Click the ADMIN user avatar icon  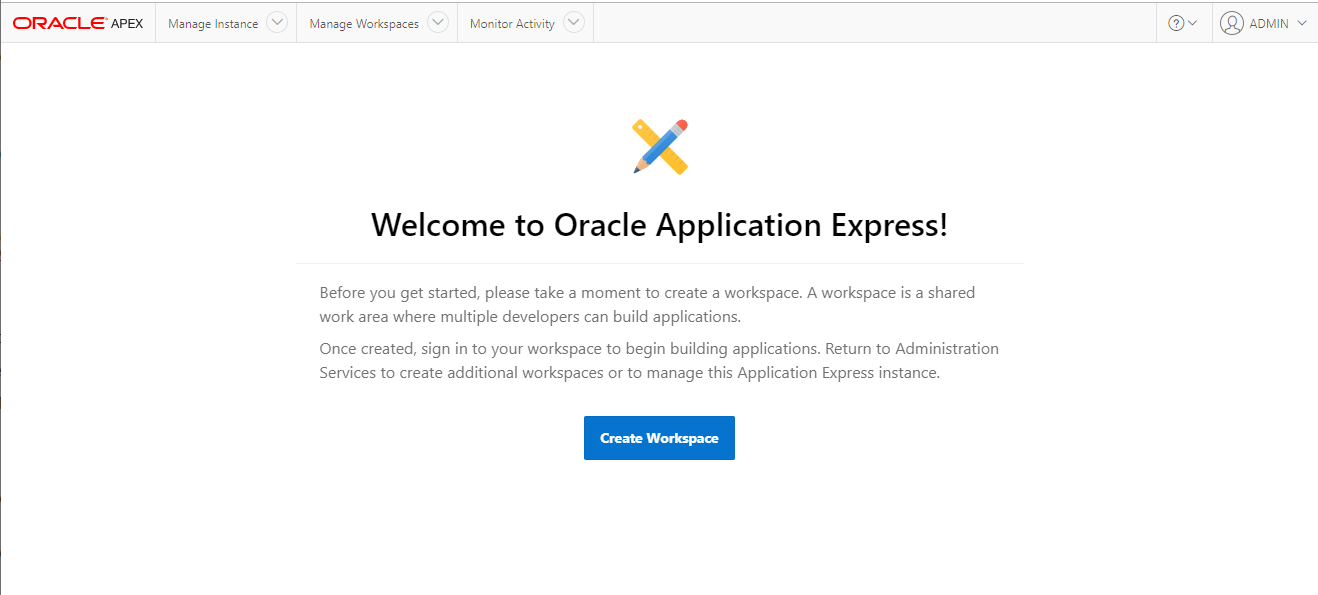click(1232, 23)
